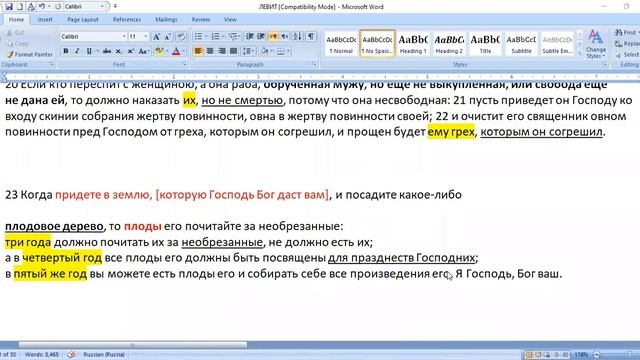
Task: Start a bulleted list
Action: 198,37
